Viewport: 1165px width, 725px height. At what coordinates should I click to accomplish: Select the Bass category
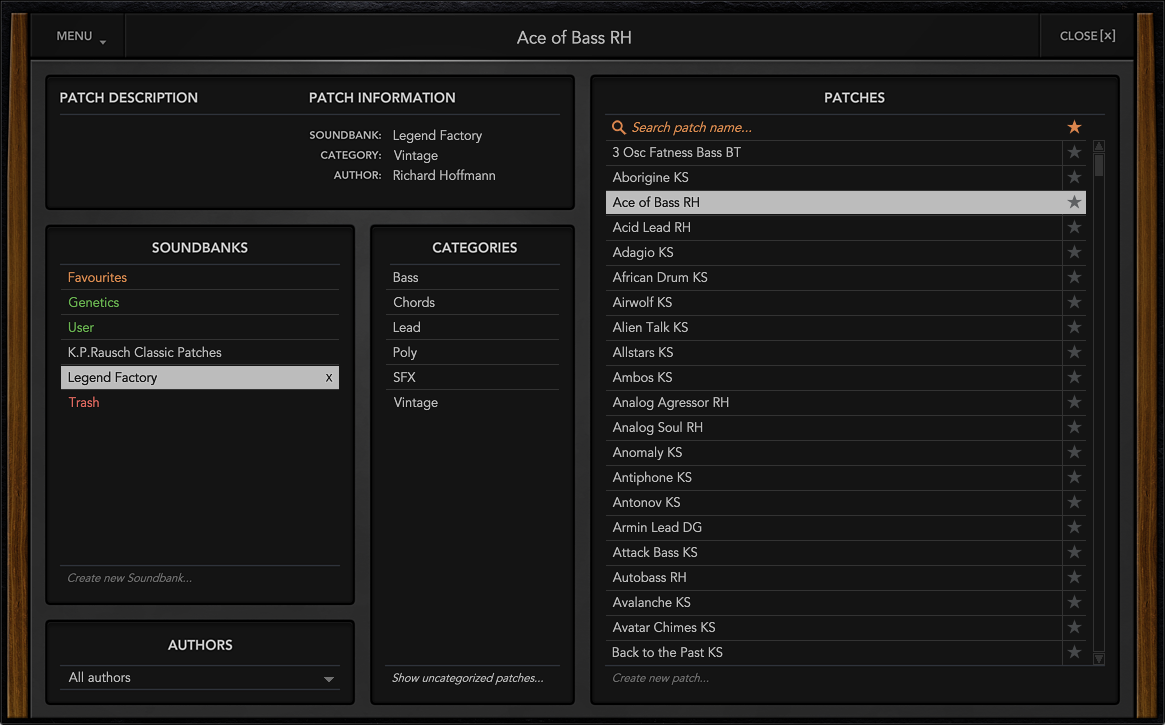tap(406, 277)
